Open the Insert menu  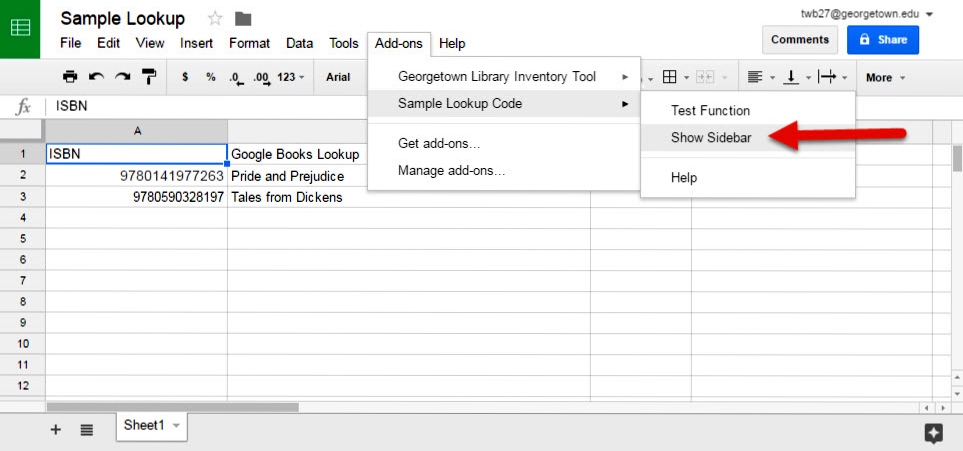pyautogui.click(x=197, y=43)
